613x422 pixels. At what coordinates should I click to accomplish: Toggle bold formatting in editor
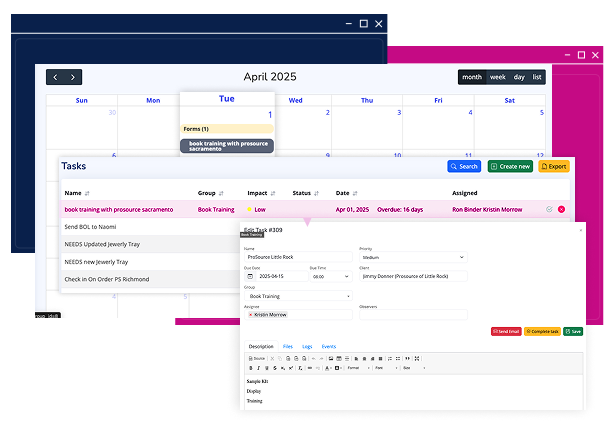pos(251,368)
